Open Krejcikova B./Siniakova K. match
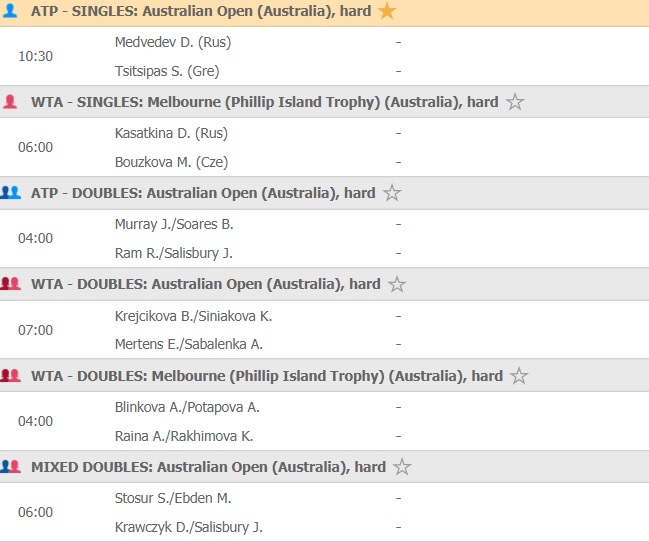 coord(193,316)
